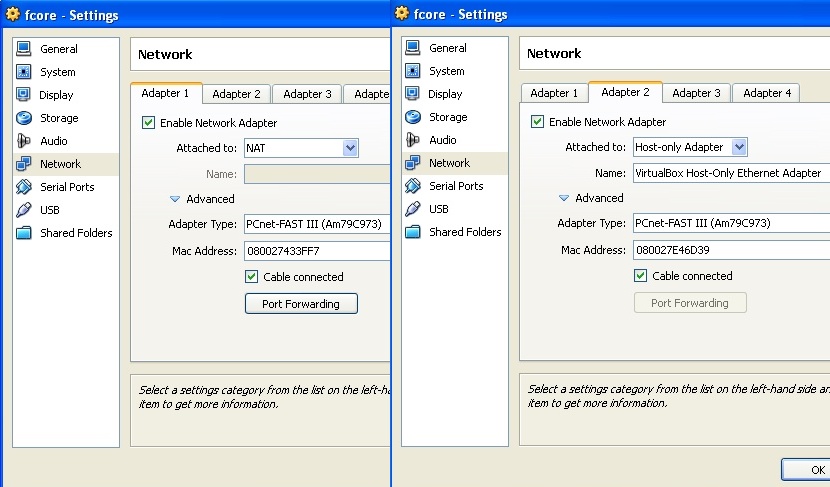Click USB plug icon in left settings window
The width and height of the screenshot is (830, 487).
24,210
